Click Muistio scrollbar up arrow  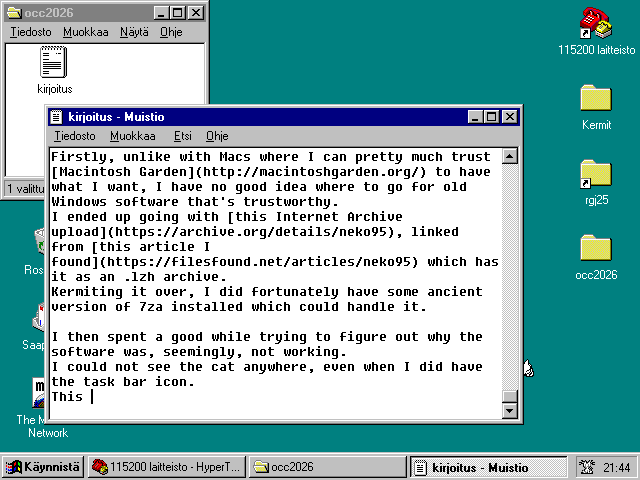tap(510, 156)
